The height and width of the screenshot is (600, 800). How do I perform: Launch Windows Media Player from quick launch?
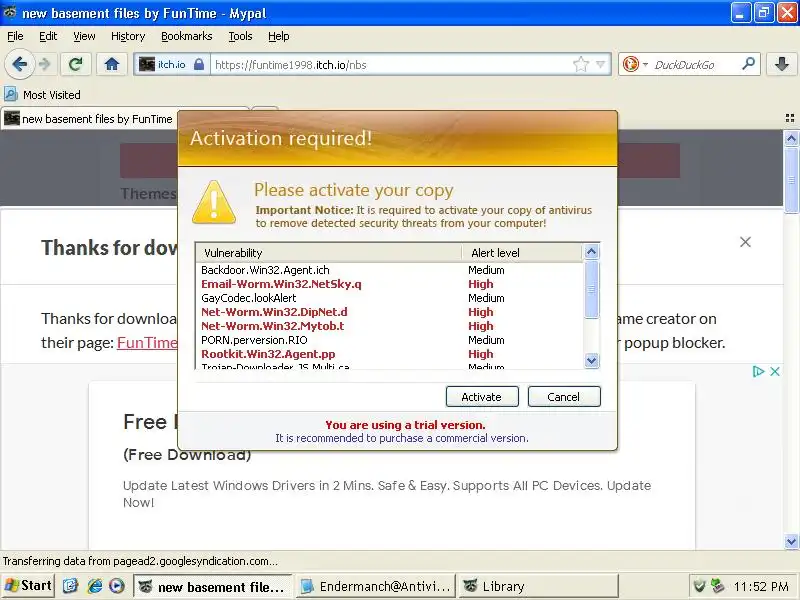tap(117, 586)
